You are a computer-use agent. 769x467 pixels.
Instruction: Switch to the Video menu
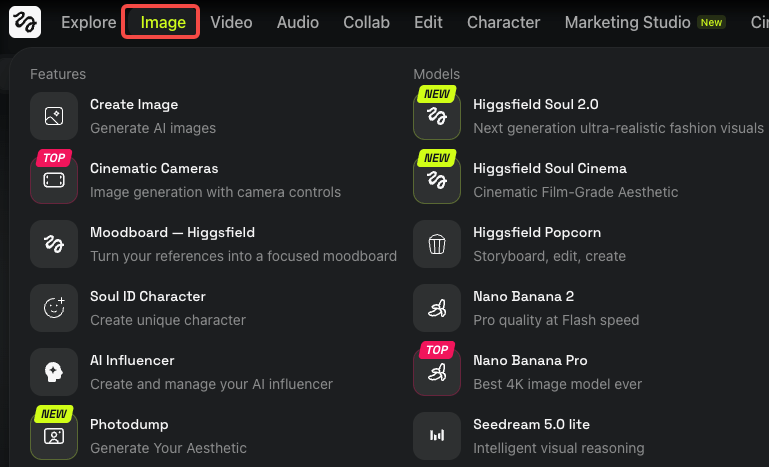(231, 22)
